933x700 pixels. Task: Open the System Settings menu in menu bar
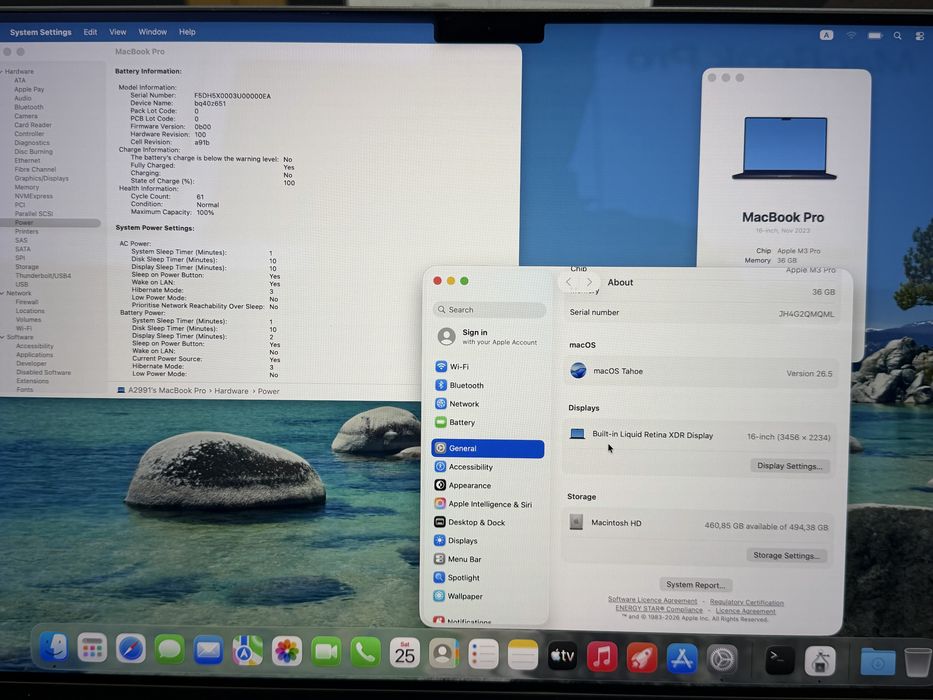click(40, 32)
